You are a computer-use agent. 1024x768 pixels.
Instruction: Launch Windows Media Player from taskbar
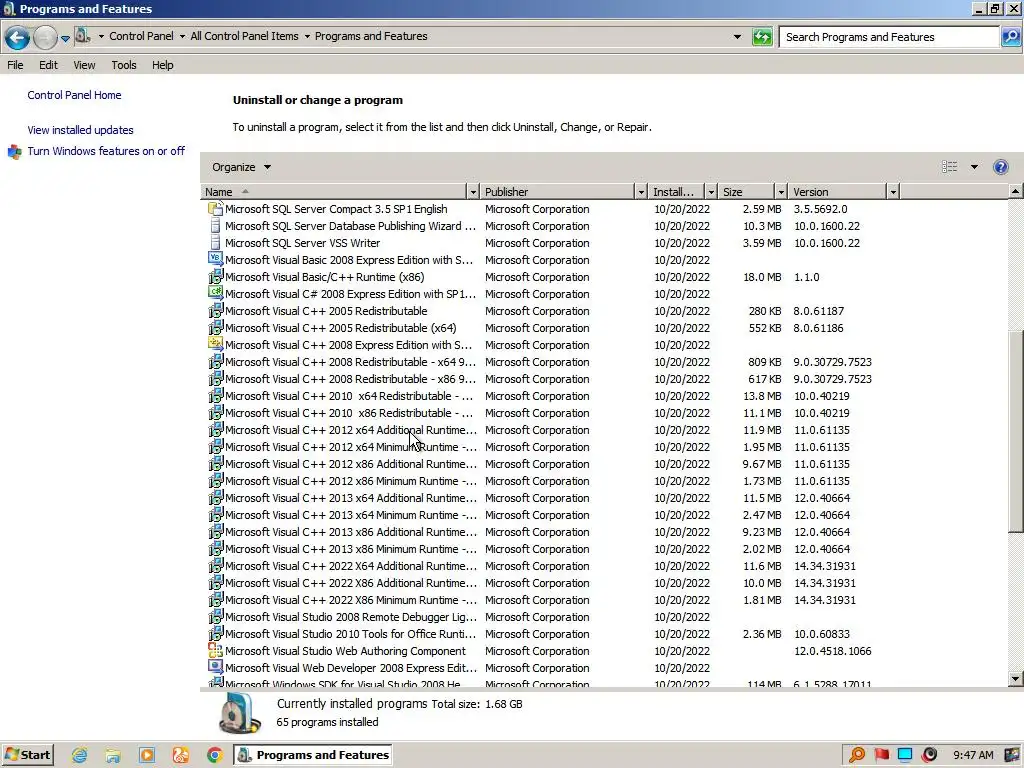click(x=147, y=755)
